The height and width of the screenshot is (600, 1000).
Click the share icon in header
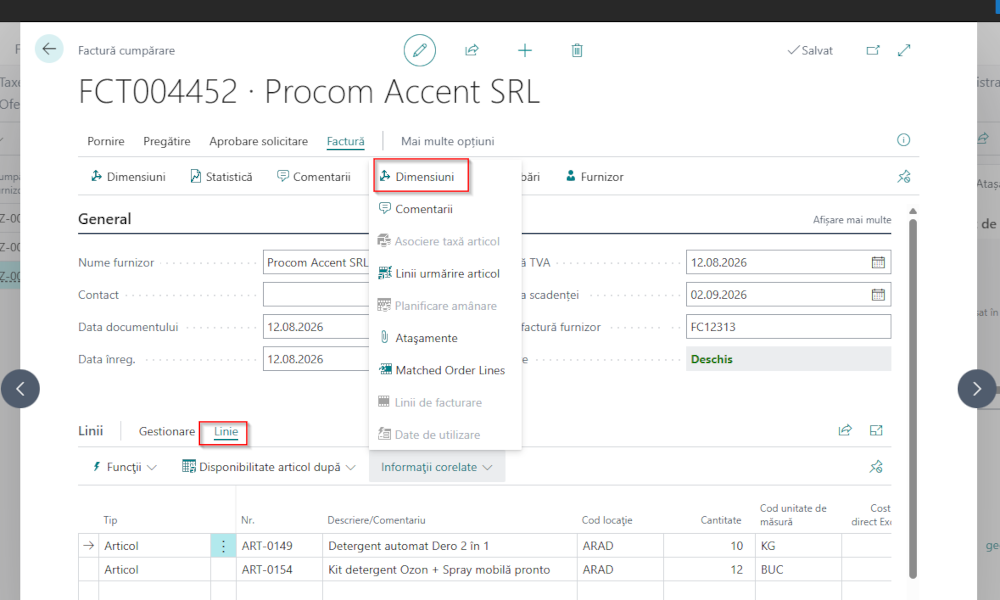472,50
